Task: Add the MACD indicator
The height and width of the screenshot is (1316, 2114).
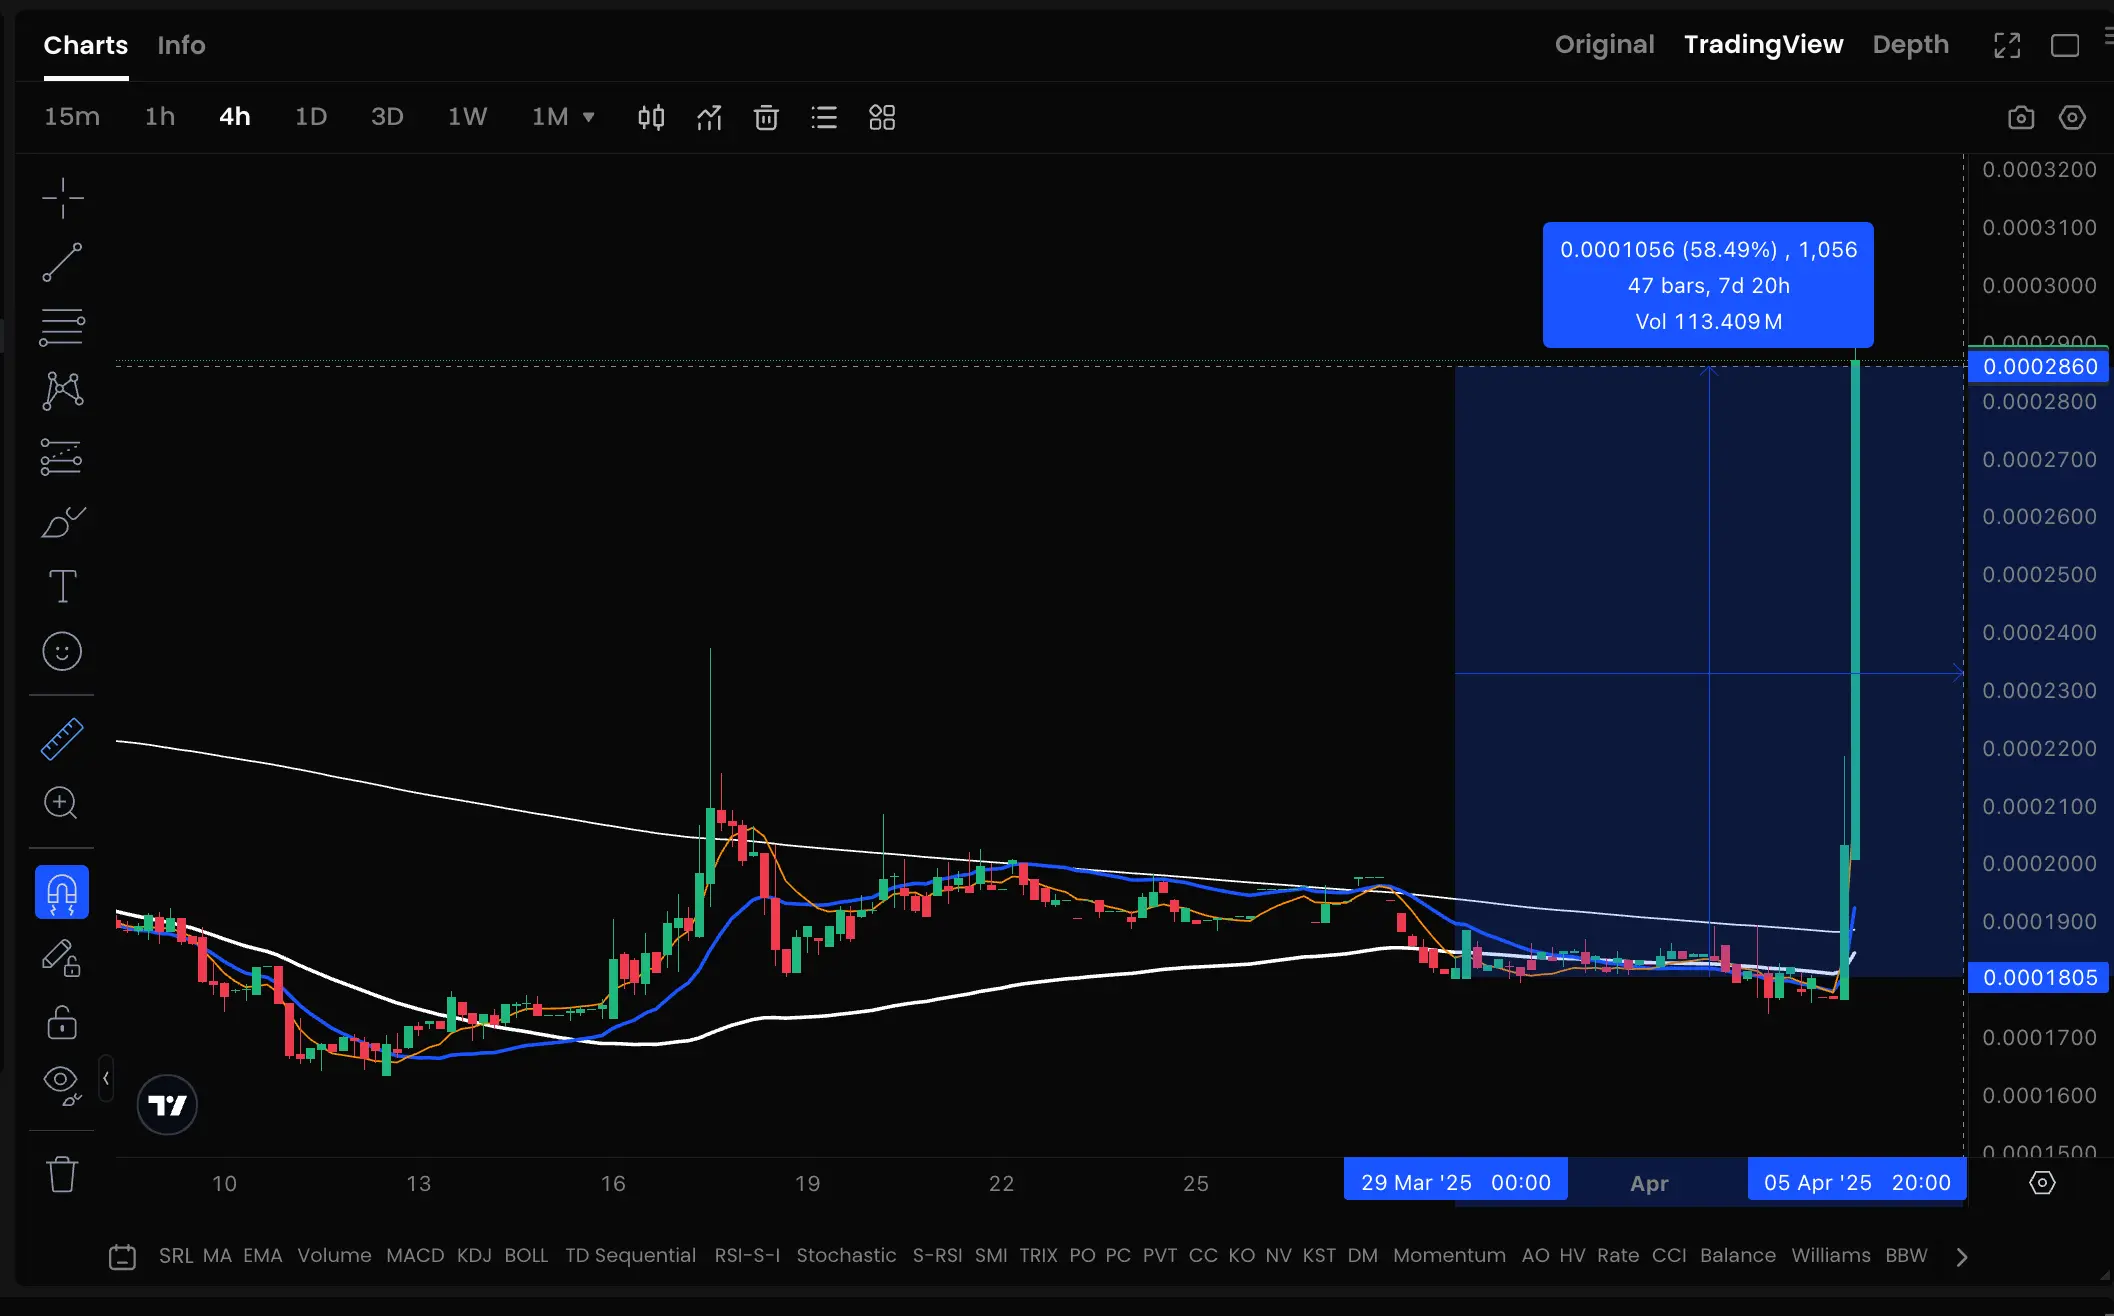Action: (x=415, y=1256)
